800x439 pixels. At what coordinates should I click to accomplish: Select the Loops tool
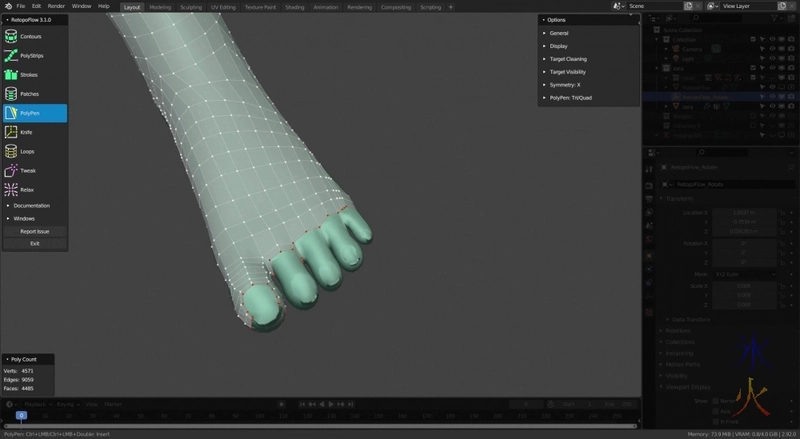[35, 152]
